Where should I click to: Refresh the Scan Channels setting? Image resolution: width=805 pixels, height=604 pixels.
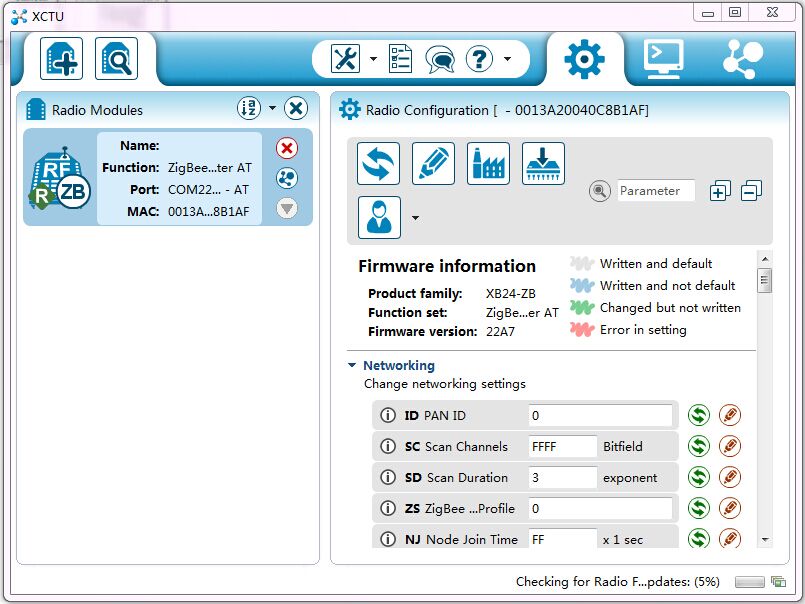(699, 446)
